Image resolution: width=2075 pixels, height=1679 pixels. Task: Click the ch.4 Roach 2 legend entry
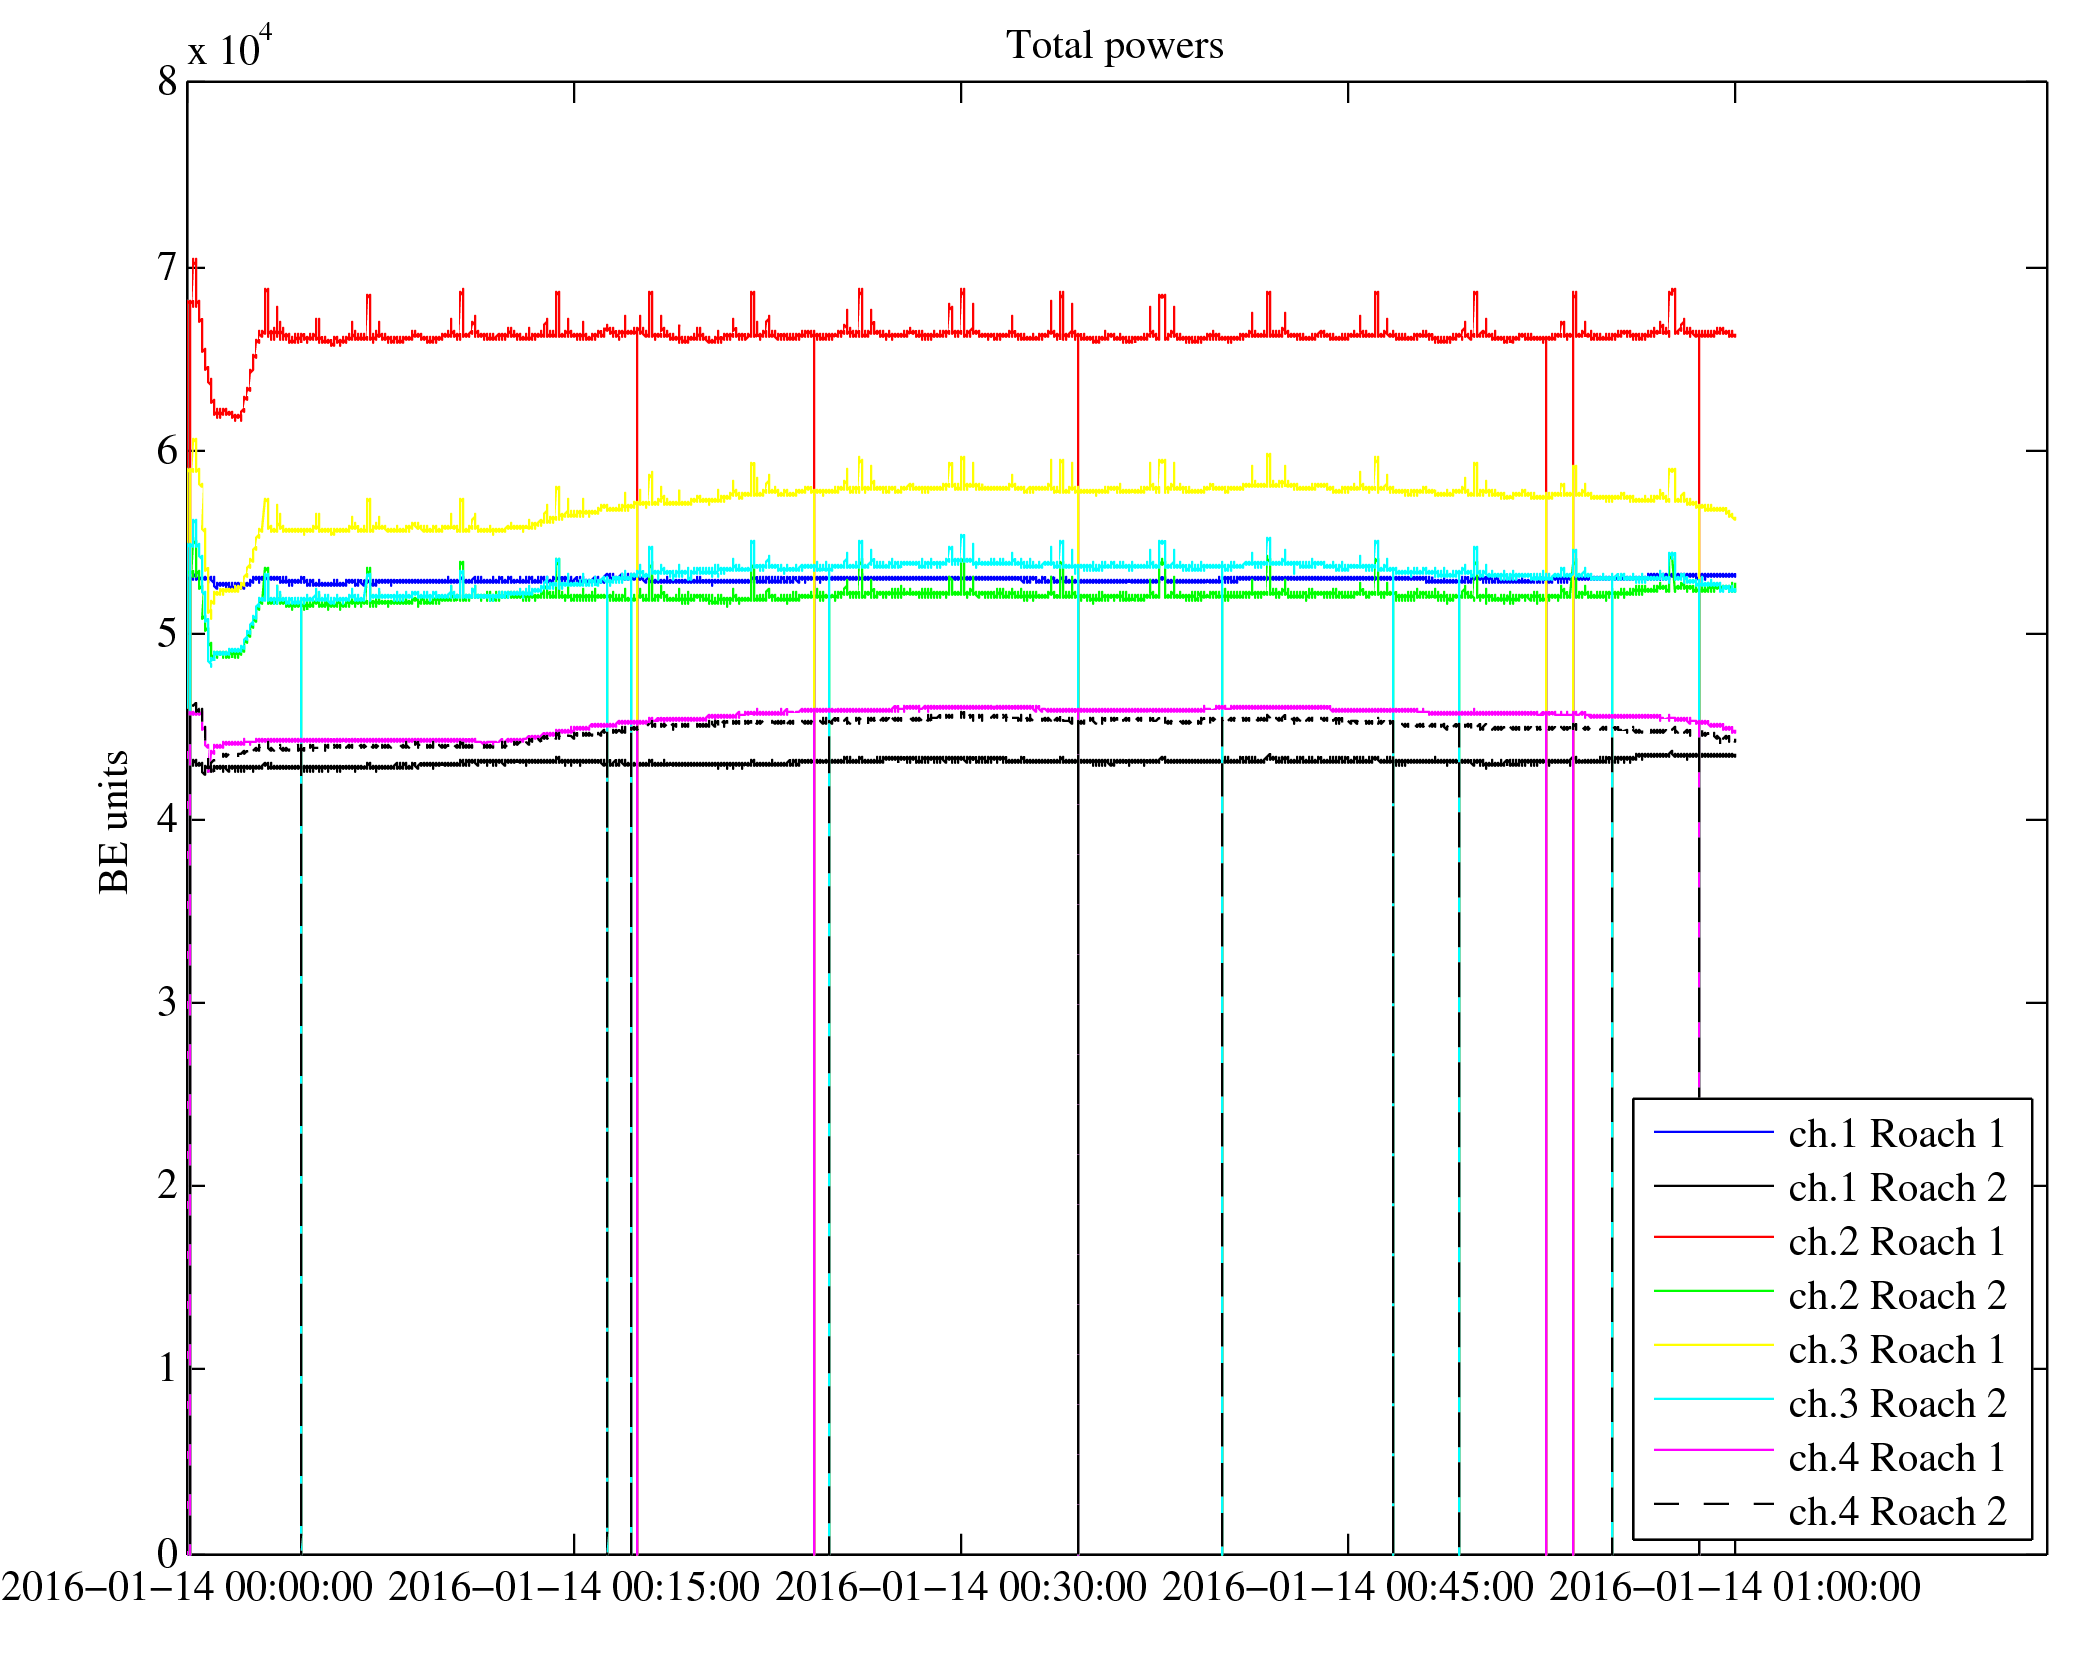(1896, 1512)
